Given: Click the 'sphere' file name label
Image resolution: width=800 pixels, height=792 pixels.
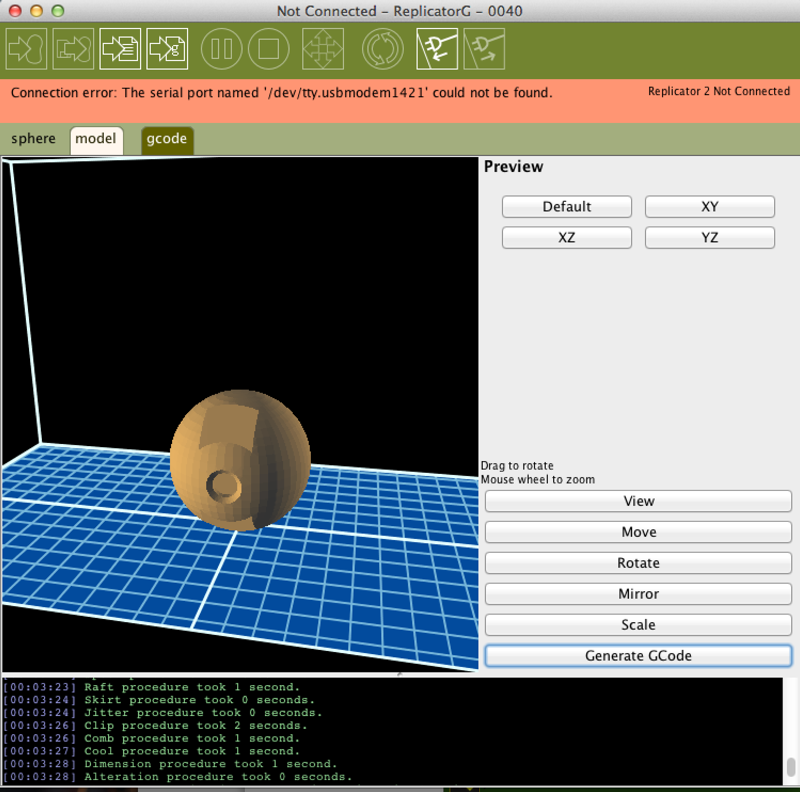Looking at the screenshot, I should pyautogui.click(x=33, y=139).
